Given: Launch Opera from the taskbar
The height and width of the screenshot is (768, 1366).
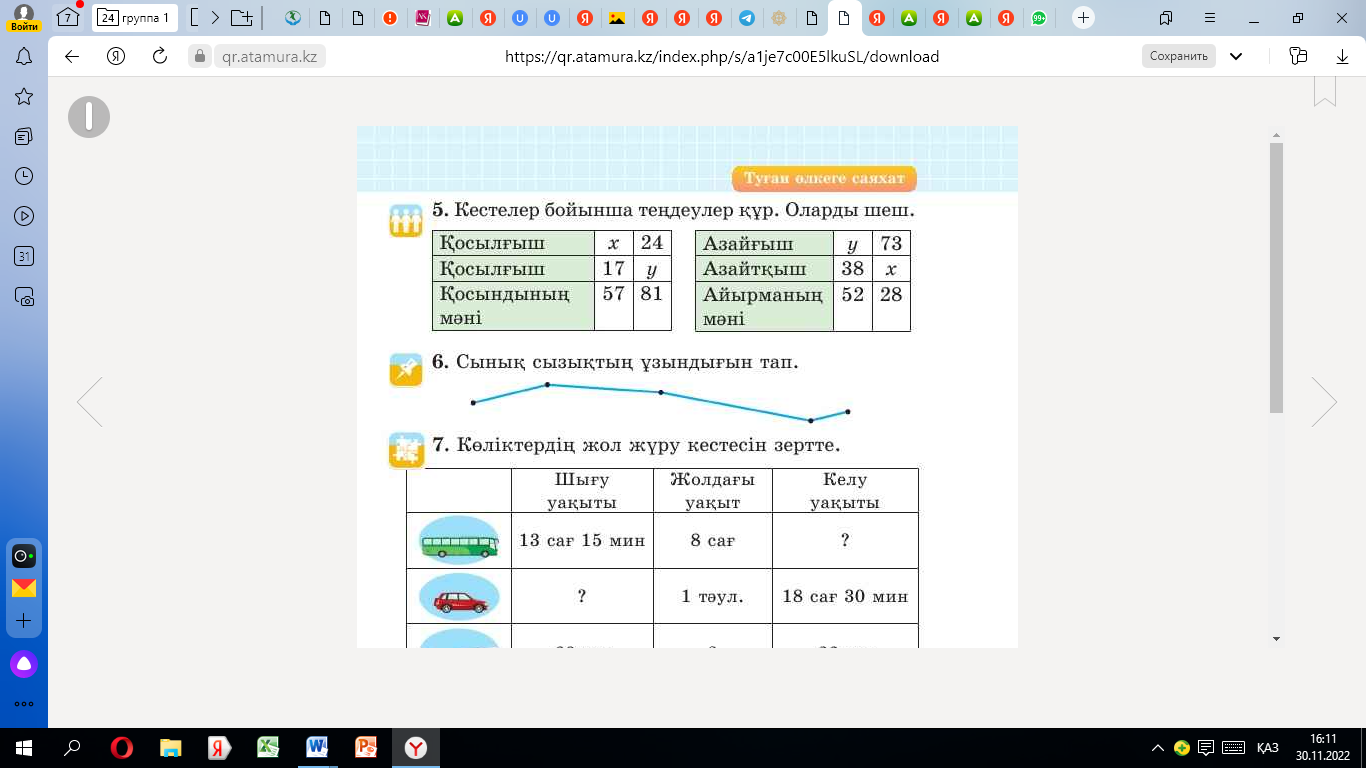Looking at the screenshot, I should pos(122,748).
